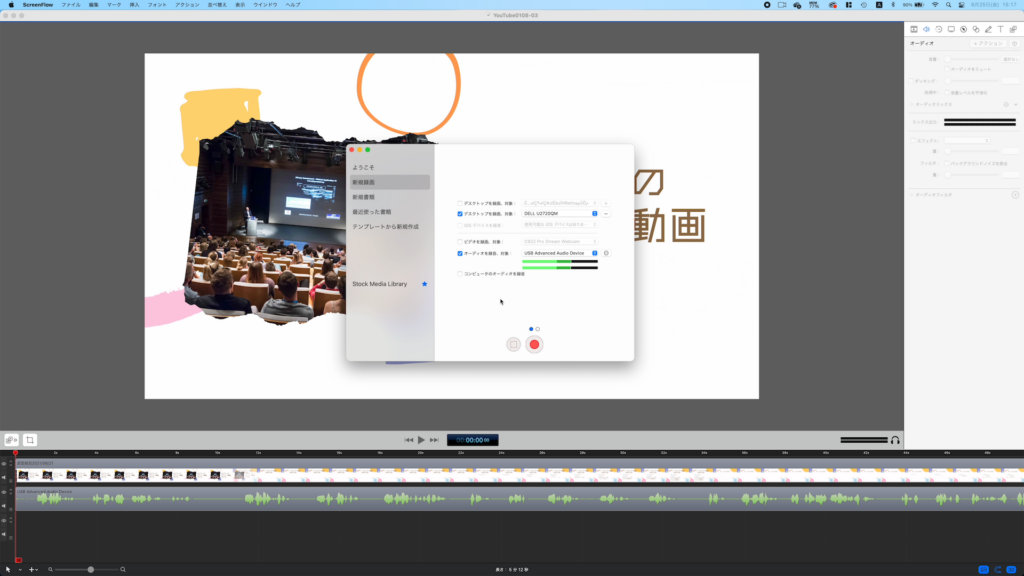The height and width of the screenshot is (576, 1024).
Task: Open Stock Media Library from the sidebar
Action: pyautogui.click(x=379, y=283)
